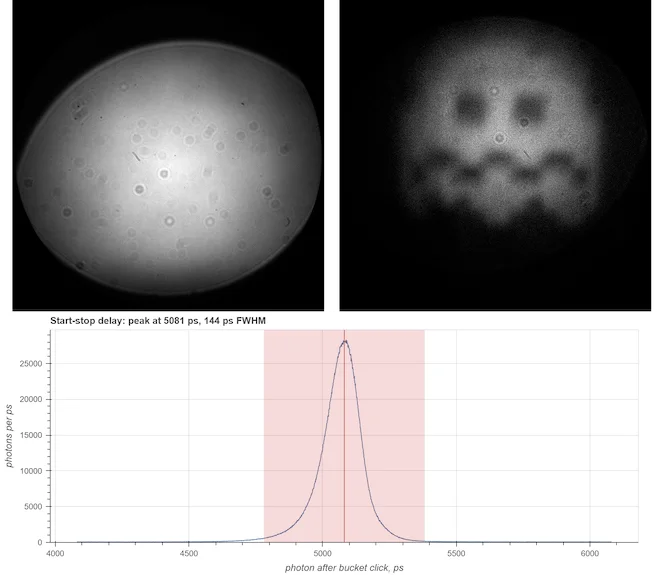
Task: Click the x-axis tick label 4000
Action: click(x=55, y=553)
